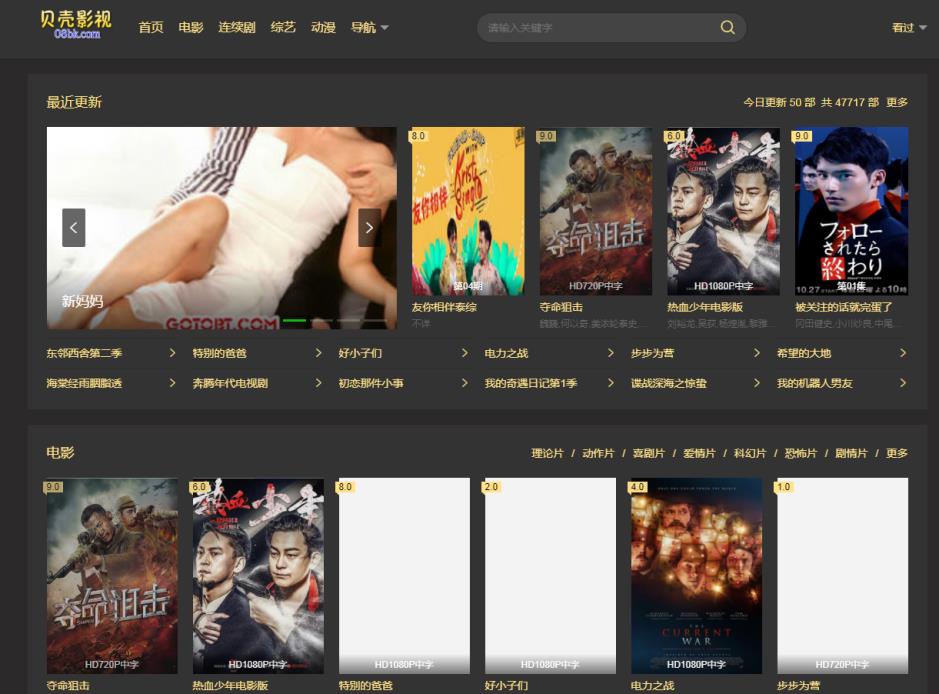Open 热血少年电影版 poster in 电影 section
This screenshot has height=694, width=939.
[x=258, y=575]
